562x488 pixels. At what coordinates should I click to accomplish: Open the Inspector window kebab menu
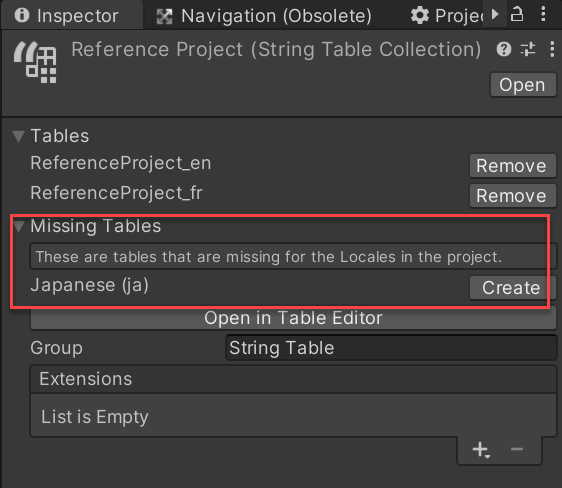click(x=543, y=14)
